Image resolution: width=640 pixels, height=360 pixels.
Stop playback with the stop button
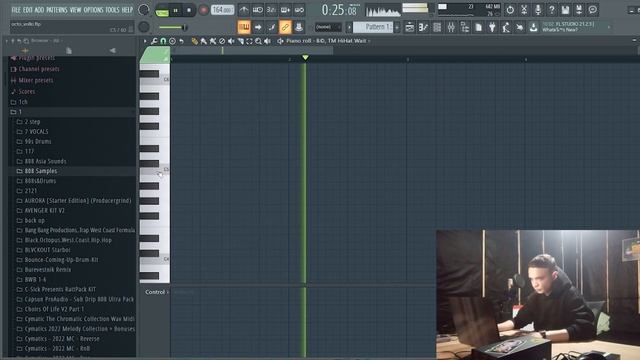189,10
